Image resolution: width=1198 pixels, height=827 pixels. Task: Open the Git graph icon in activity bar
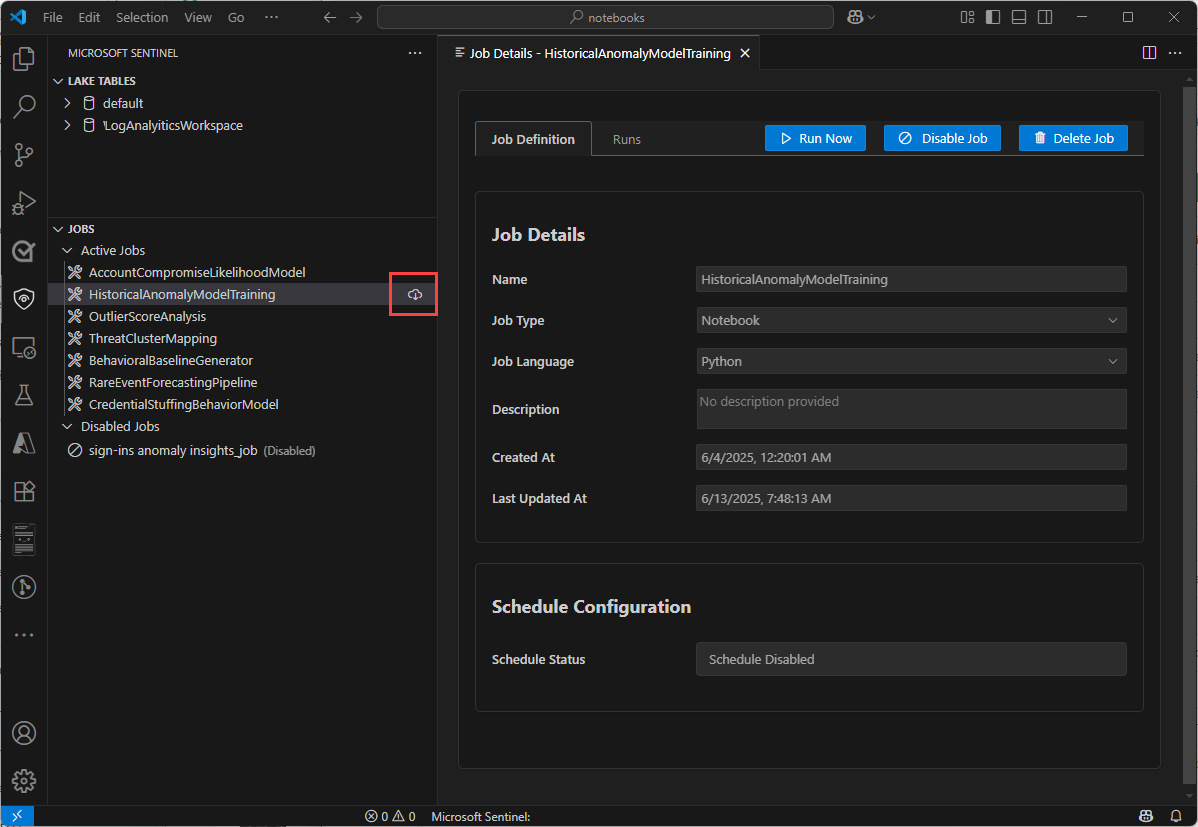pos(24,587)
